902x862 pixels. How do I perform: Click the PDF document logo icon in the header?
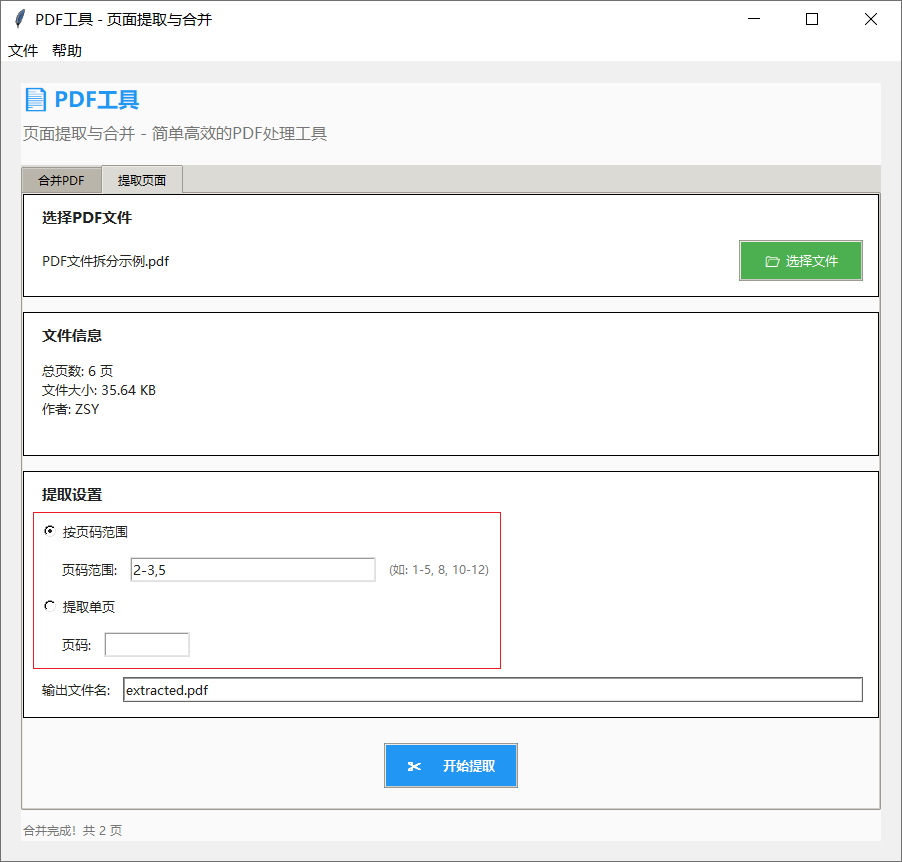tap(37, 99)
